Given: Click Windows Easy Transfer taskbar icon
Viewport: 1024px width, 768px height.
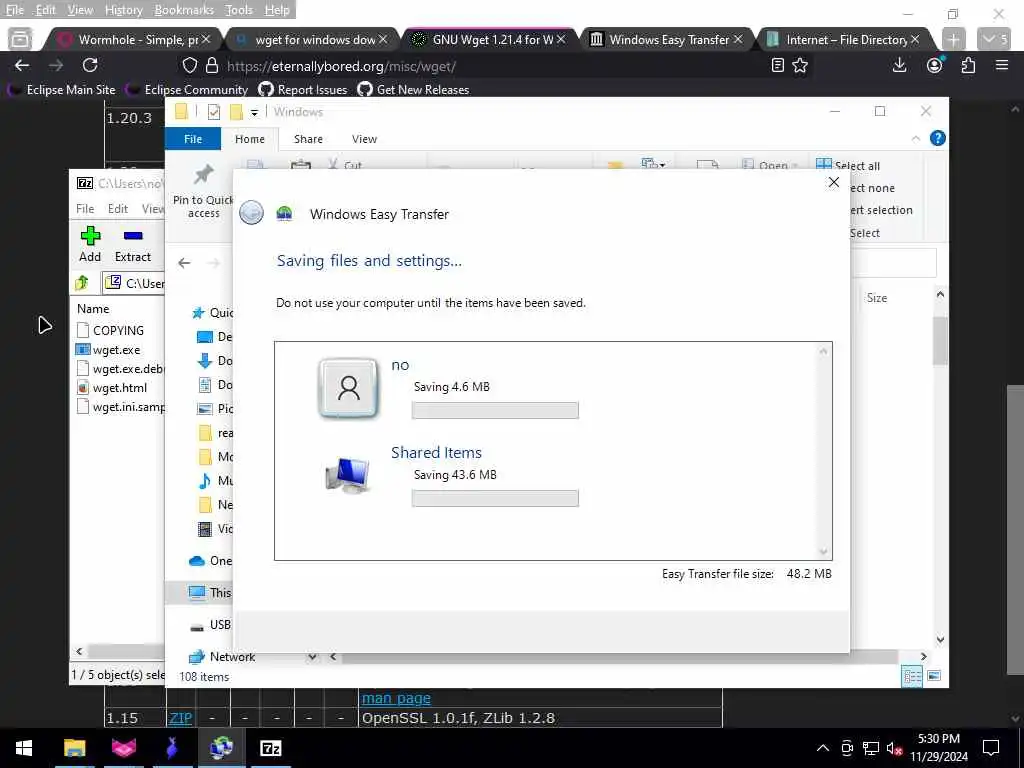Looking at the screenshot, I should pyautogui.click(x=221, y=748).
